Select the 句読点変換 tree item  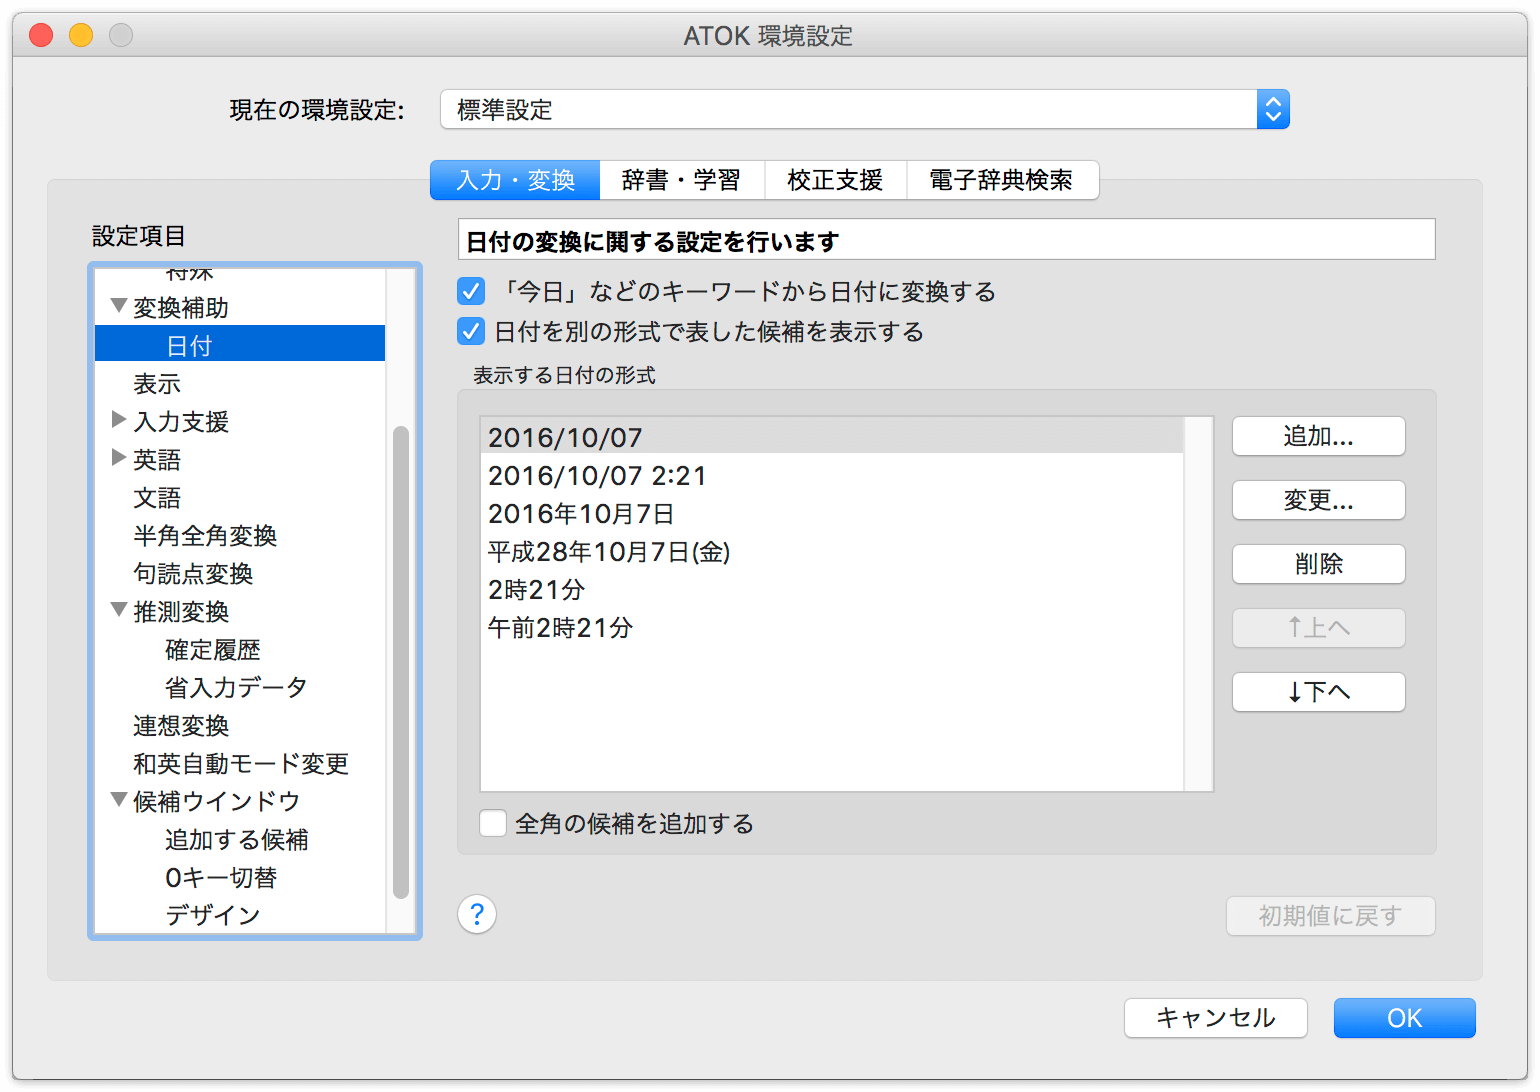point(240,573)
